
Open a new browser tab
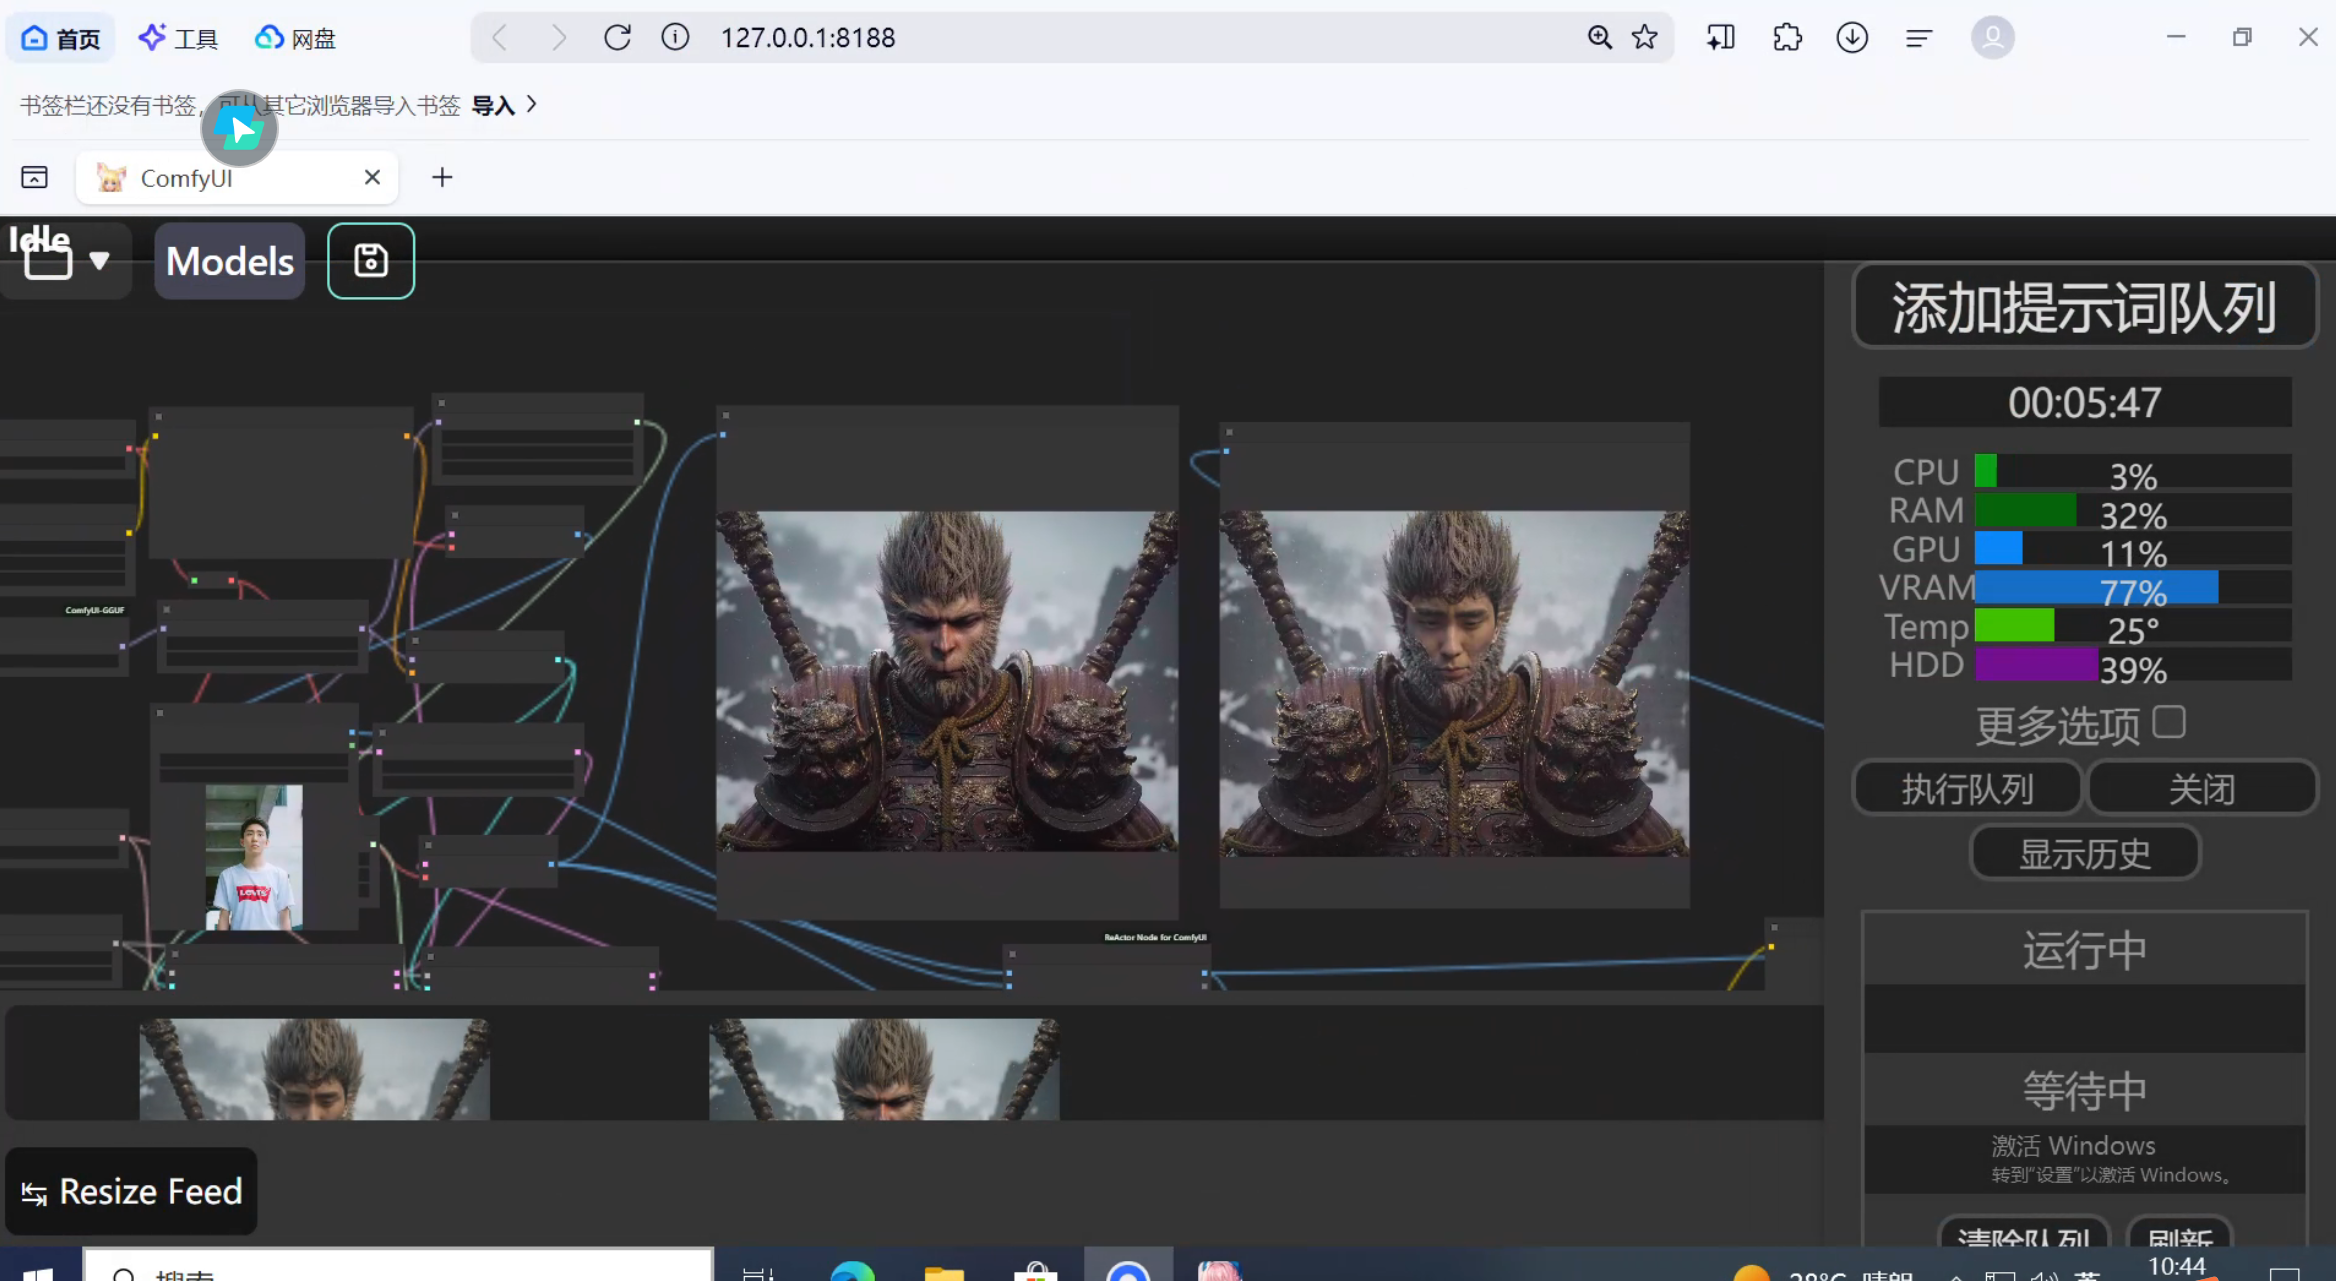442,177
